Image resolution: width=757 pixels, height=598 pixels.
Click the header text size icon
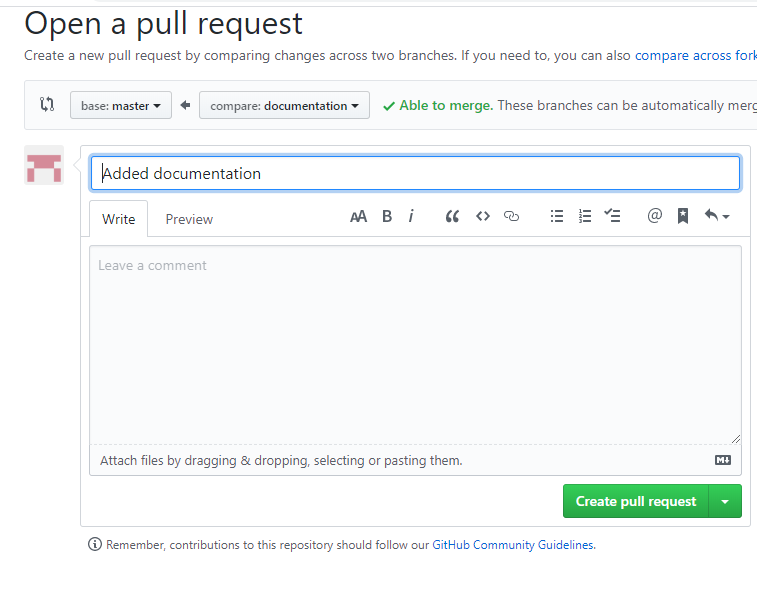[358, 216]
